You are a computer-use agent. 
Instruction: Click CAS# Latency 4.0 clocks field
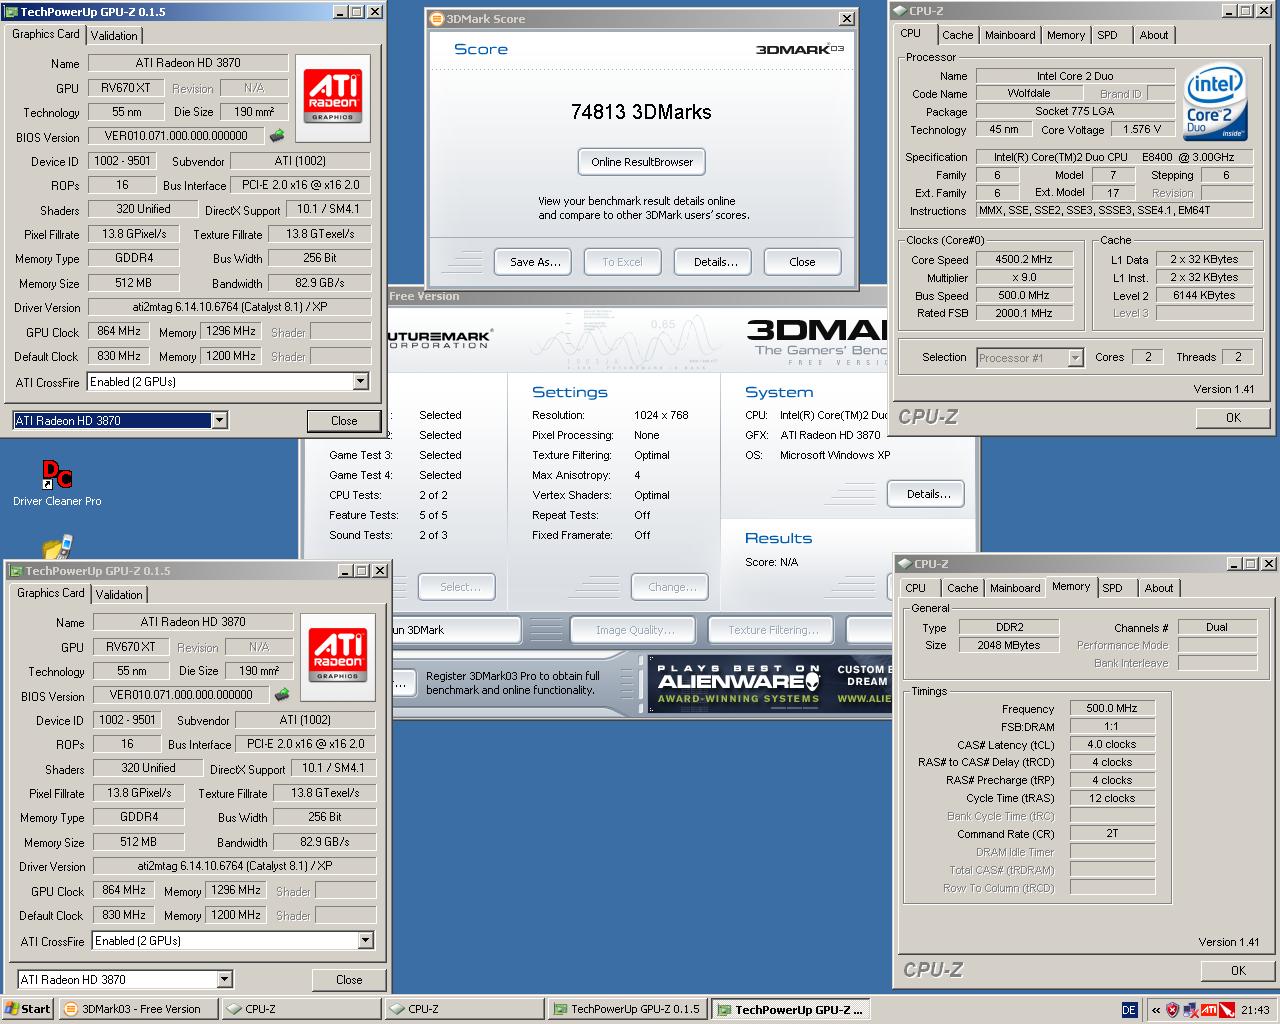tap(1112, 745)
